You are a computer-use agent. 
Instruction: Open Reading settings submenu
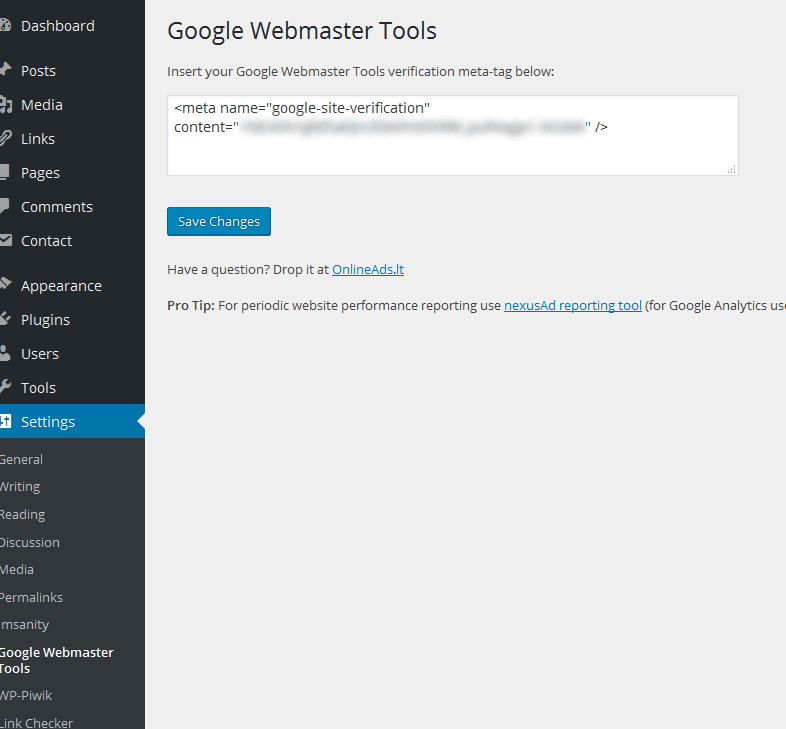(22, 515)
